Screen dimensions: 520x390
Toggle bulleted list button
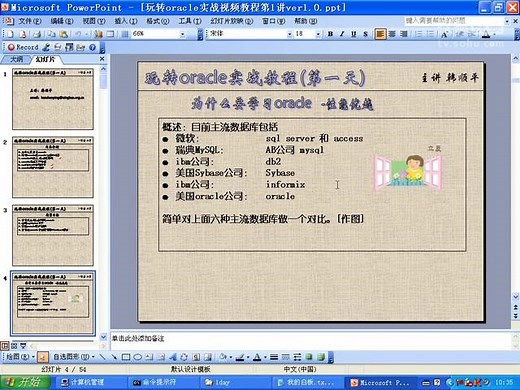(430, 34)
